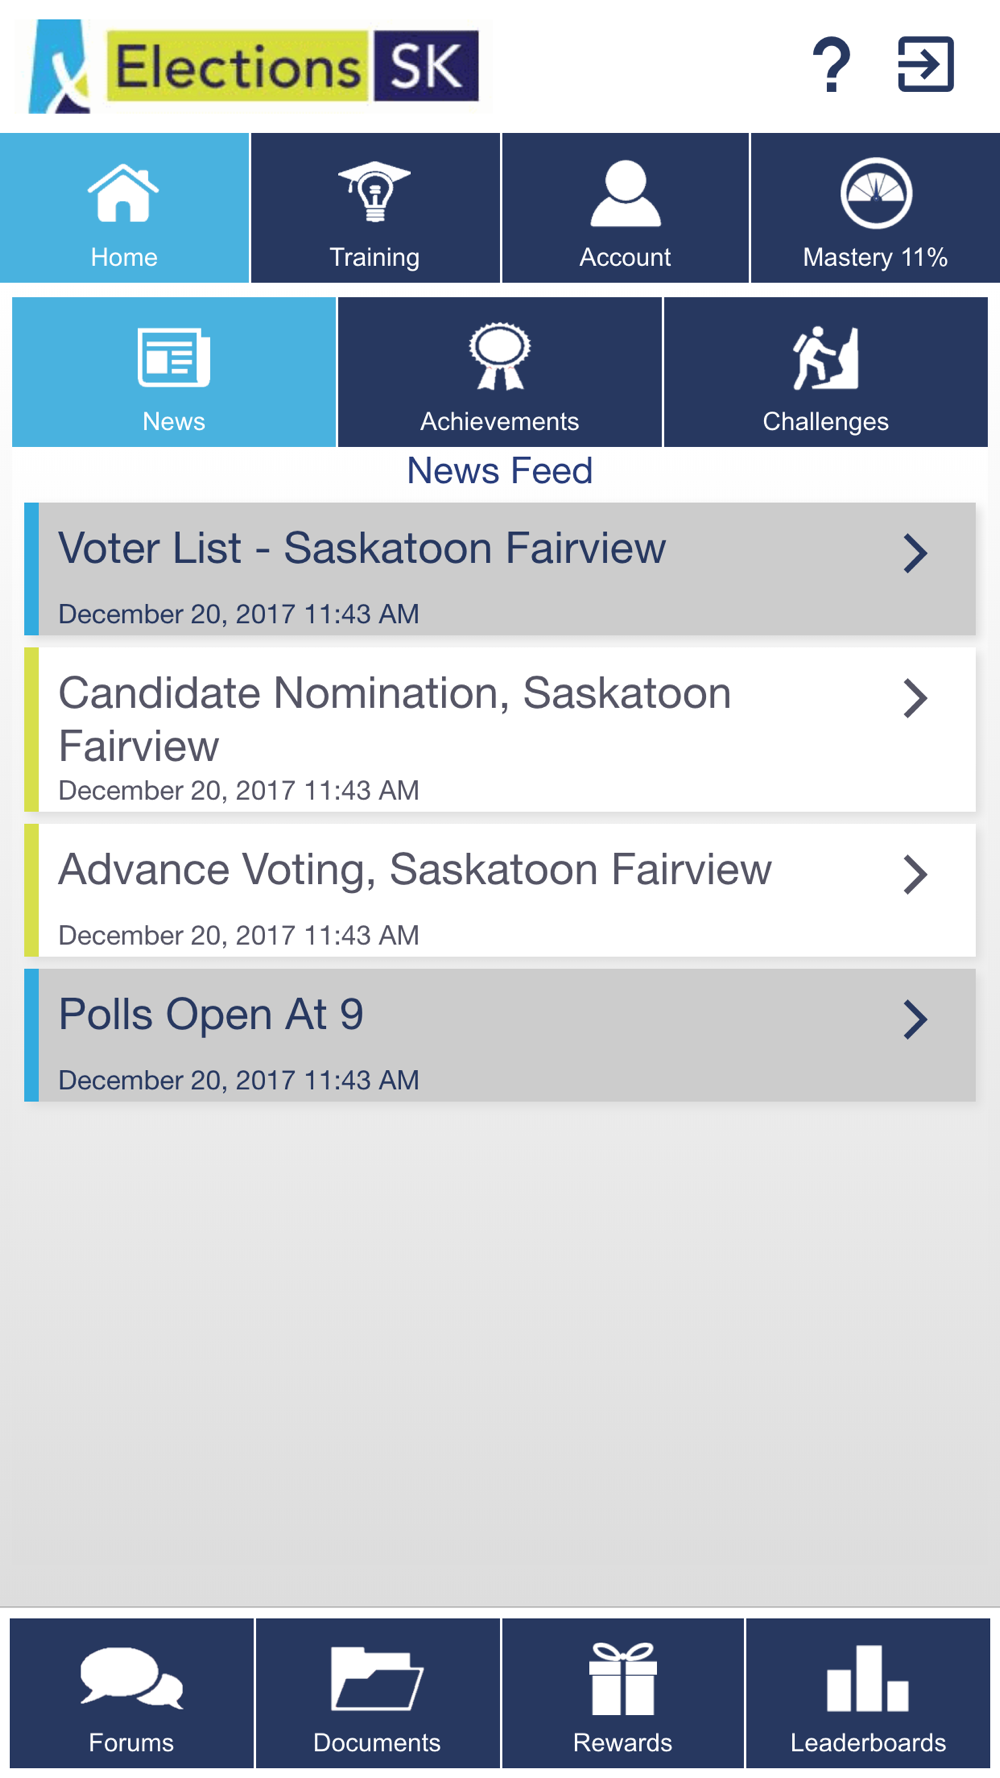Open the Documents folder icon
The height and width of the screenshot is (1778, 1000).
(377, 1677)
